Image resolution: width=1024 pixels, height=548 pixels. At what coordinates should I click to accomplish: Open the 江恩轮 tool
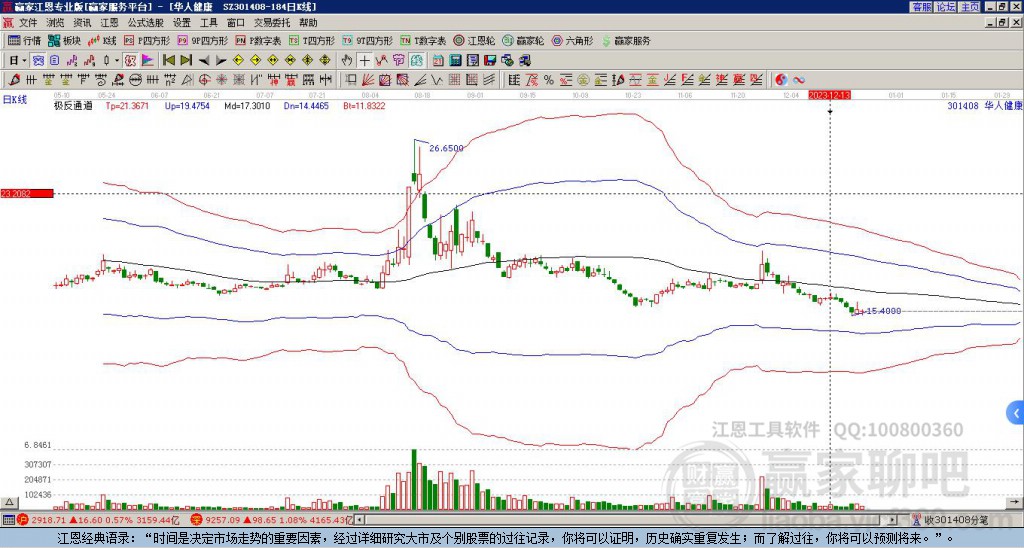pos(474,40)
